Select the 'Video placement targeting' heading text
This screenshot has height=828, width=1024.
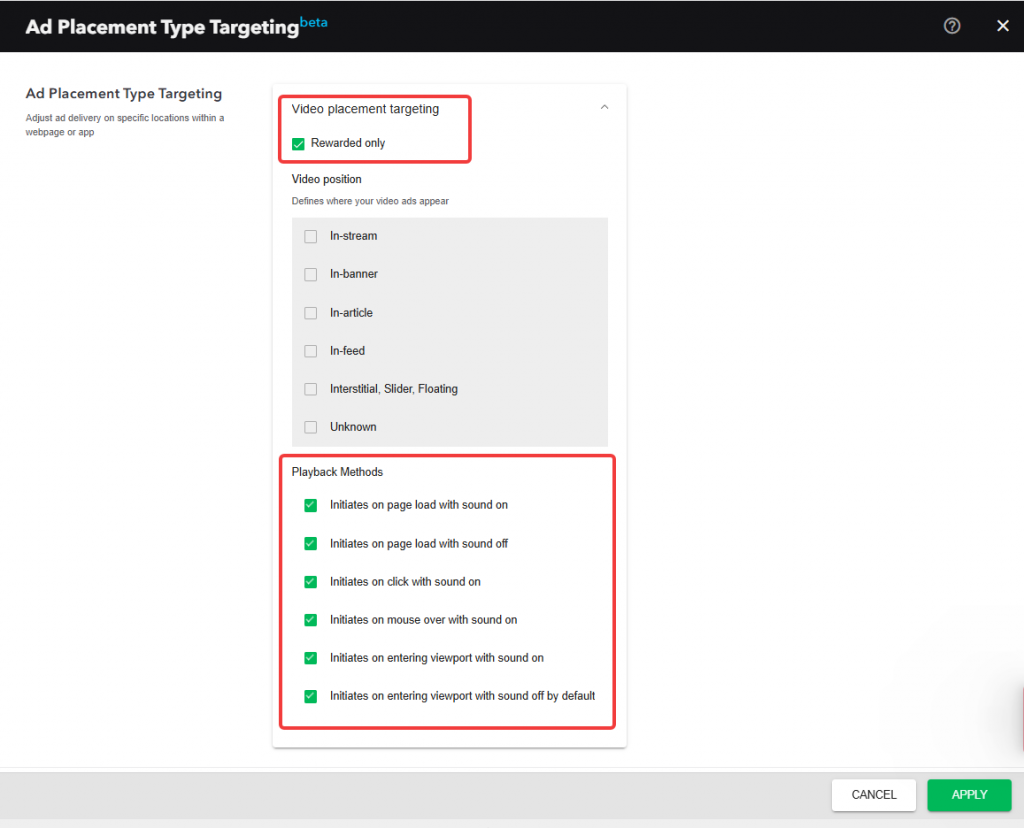coord(365,109)
